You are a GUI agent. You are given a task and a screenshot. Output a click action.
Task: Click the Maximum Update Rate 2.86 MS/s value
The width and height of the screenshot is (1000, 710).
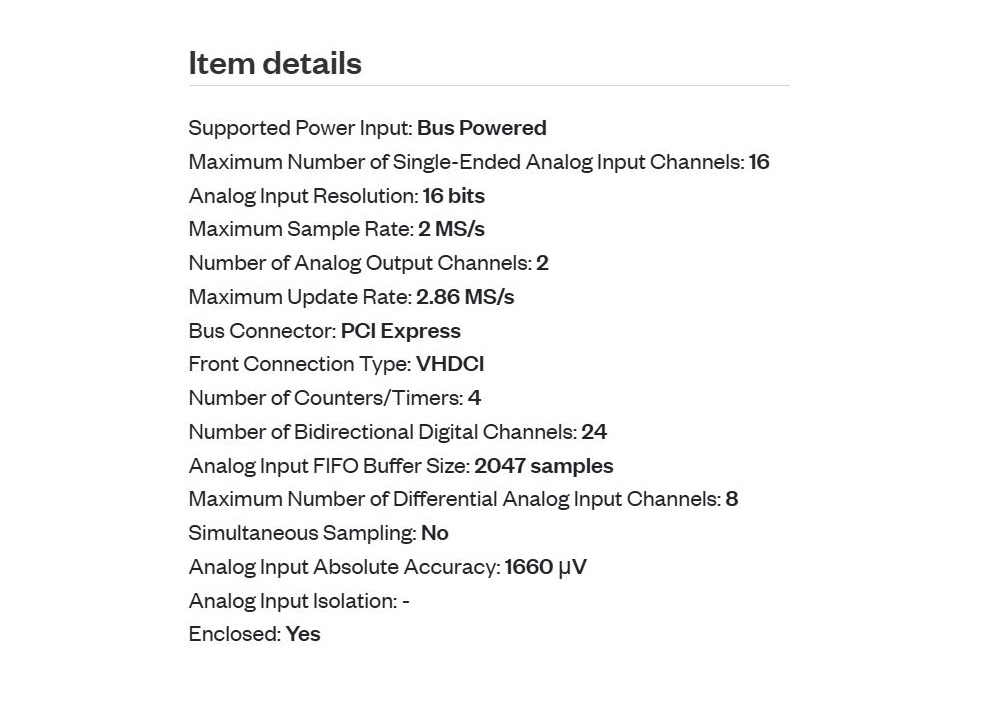click(465, 297)
